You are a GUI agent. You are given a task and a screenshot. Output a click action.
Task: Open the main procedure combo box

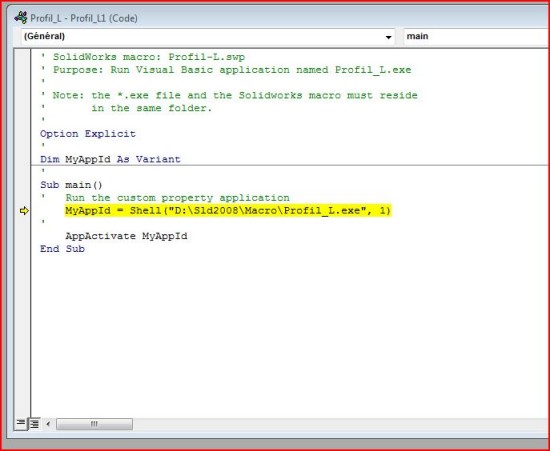pos(476,36)
